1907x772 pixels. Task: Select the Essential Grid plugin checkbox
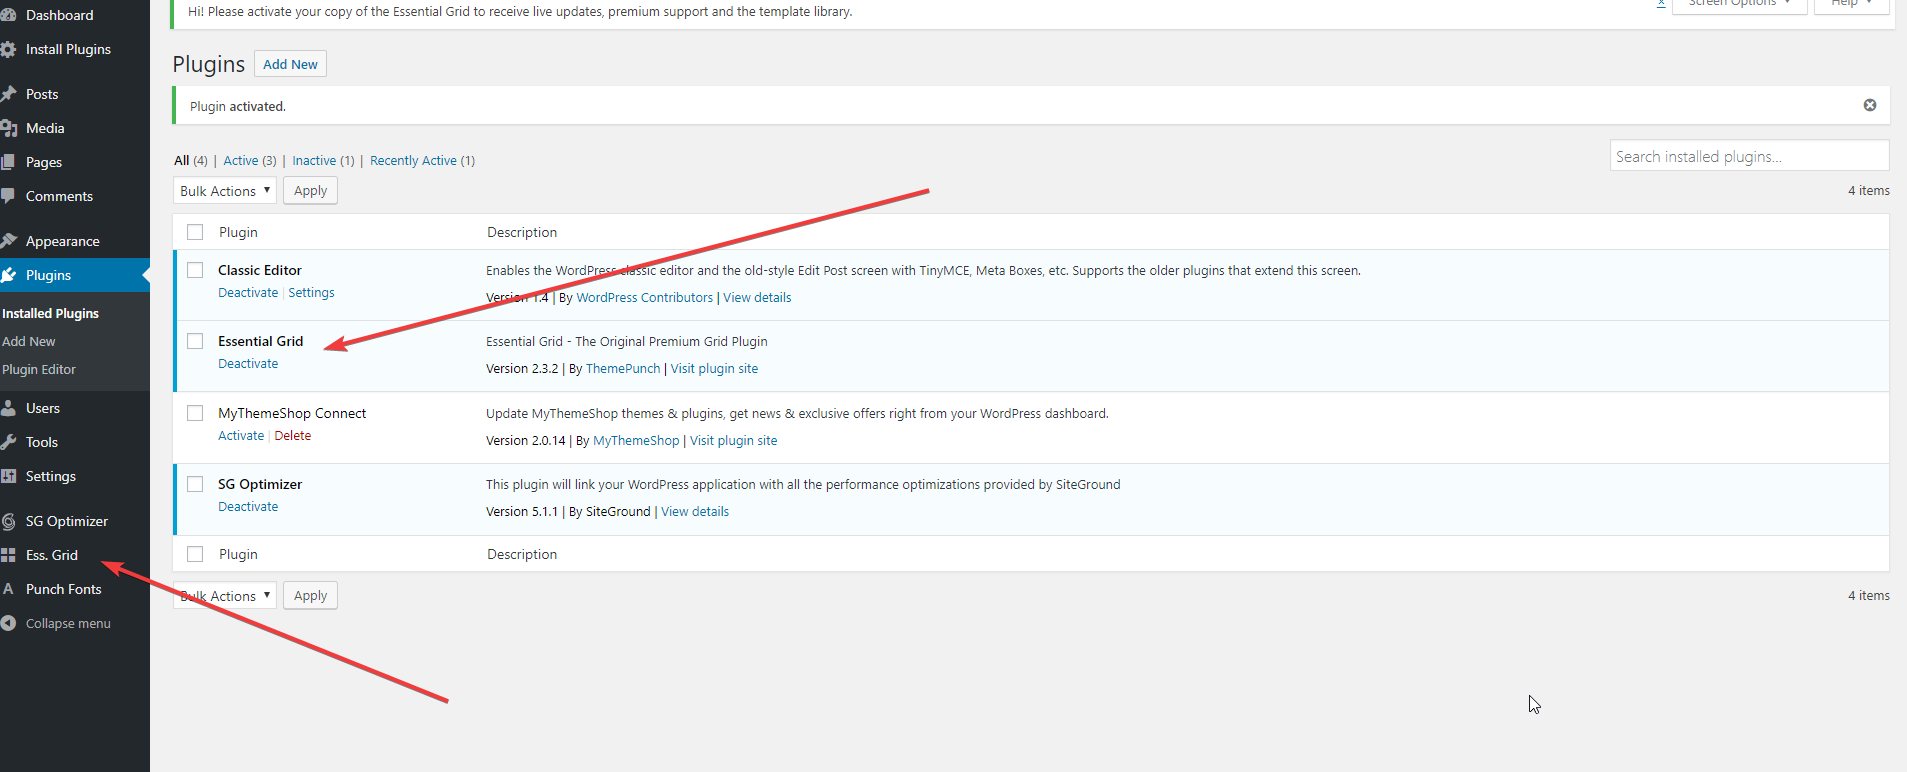195,341
